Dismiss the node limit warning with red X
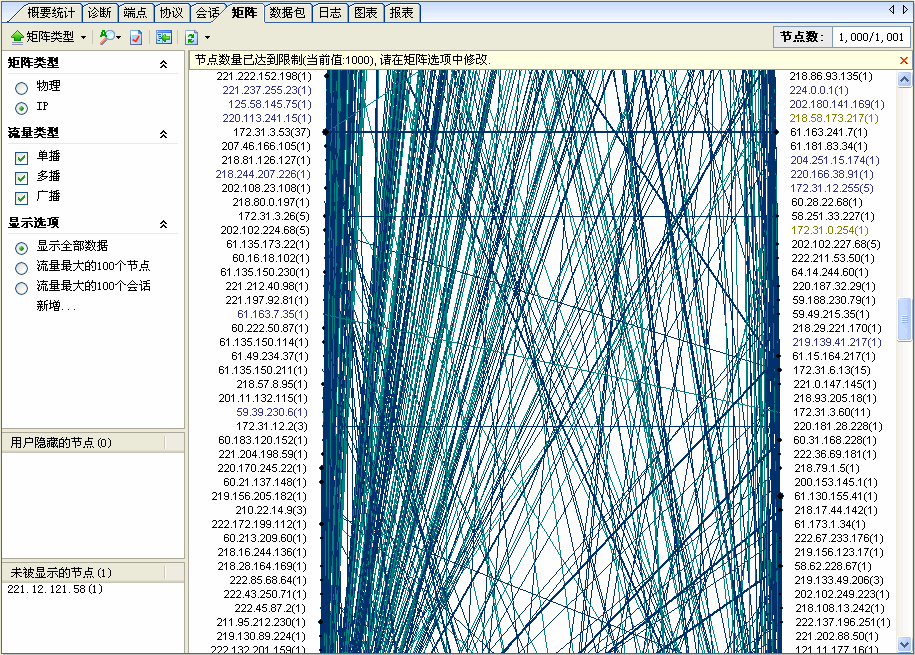 (x=903, y=59)
